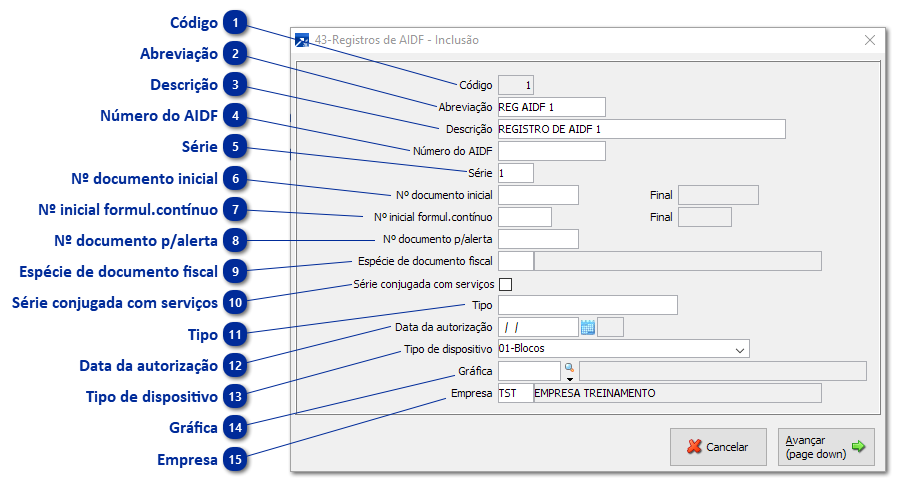Click the Gráfica search magnifier icon
The height and width of the screenshot is (486, 899).
(569, 367)
